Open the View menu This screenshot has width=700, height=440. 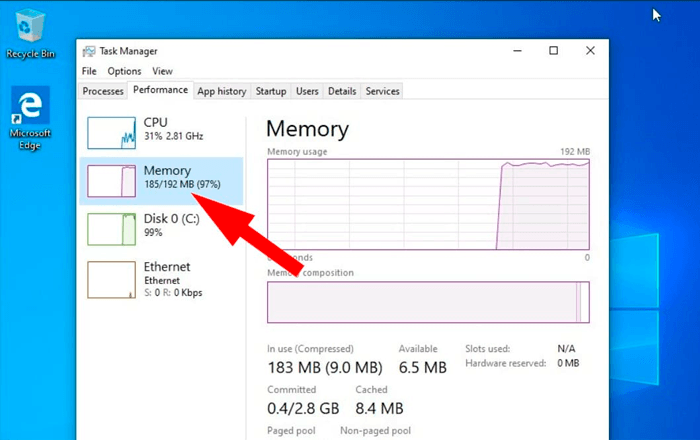(x=162, y=71)
